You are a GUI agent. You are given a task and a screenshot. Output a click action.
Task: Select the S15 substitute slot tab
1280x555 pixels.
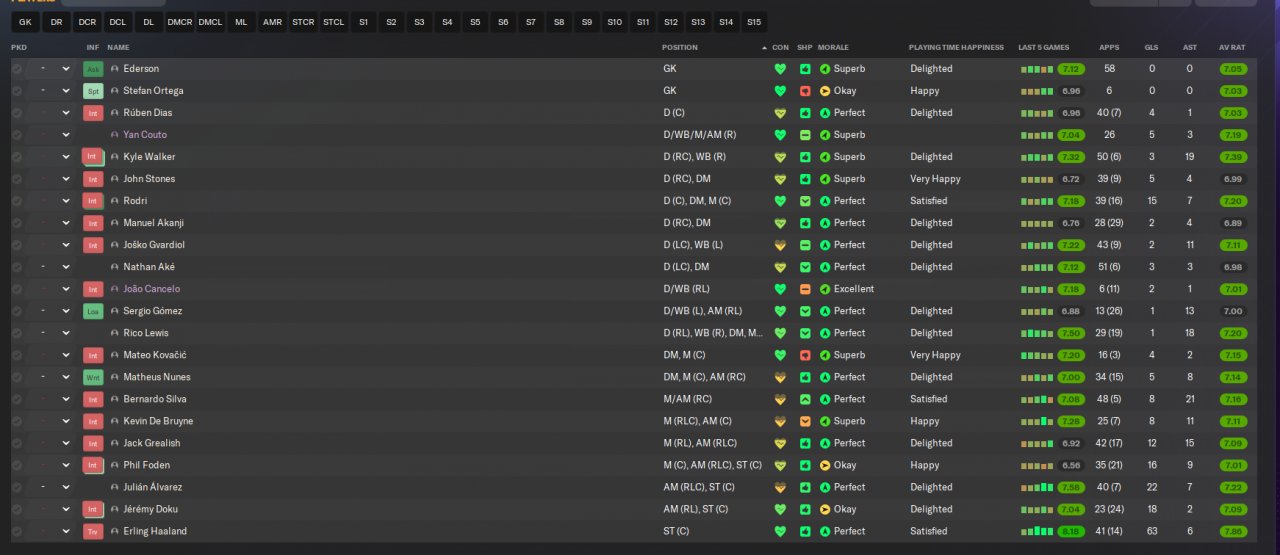(x=753, y=21)
